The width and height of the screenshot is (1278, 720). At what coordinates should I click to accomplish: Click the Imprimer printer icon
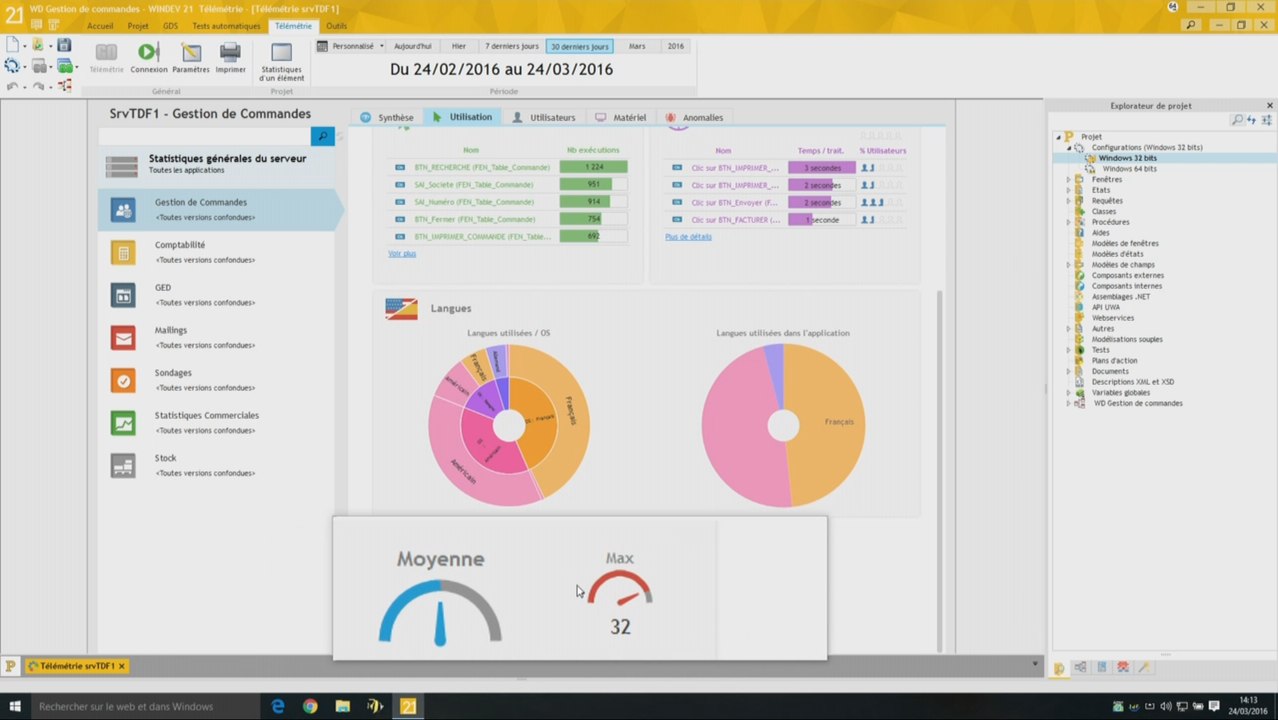pyautogui.click(x=230, y=52)
